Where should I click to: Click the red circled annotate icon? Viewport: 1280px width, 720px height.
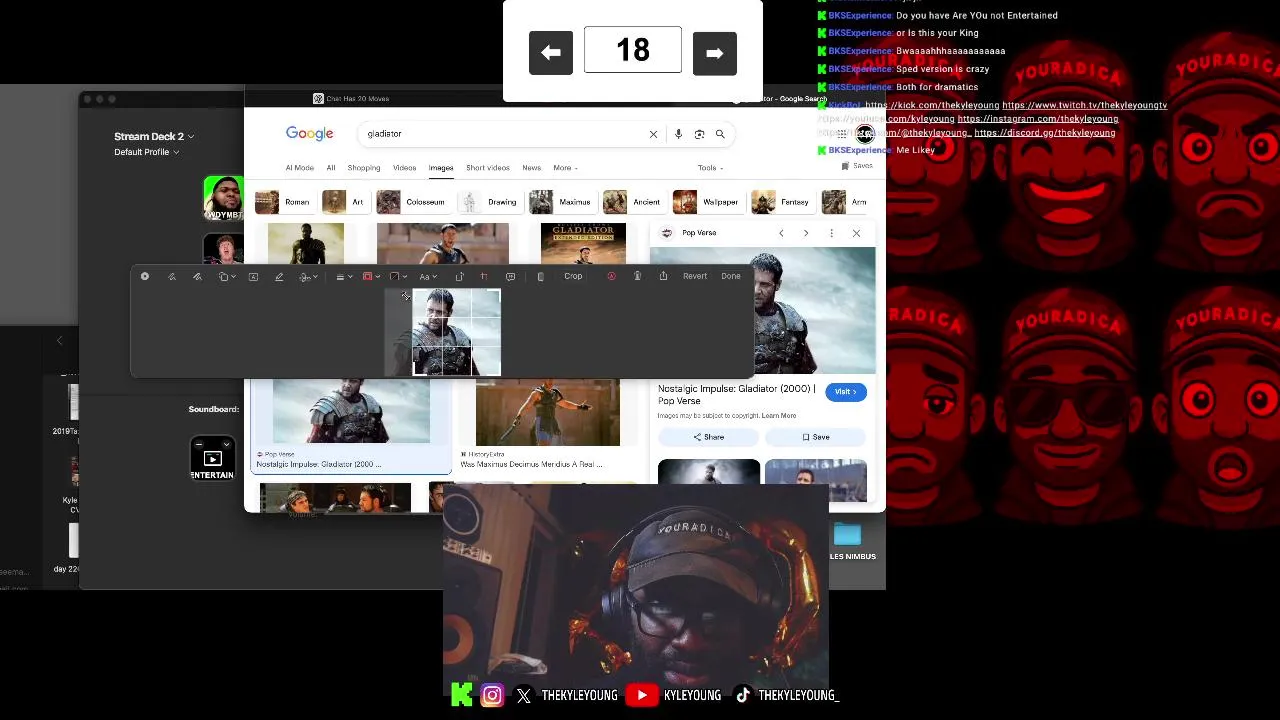click(x=611, y=277)
